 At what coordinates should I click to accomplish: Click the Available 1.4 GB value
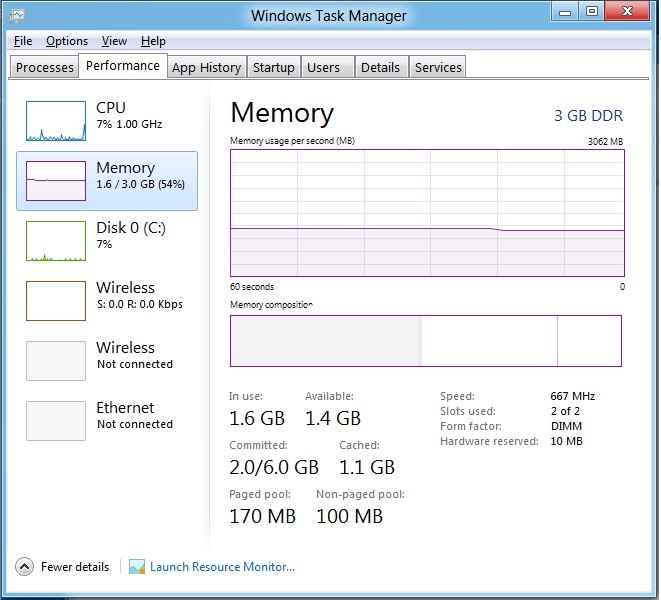333,418
